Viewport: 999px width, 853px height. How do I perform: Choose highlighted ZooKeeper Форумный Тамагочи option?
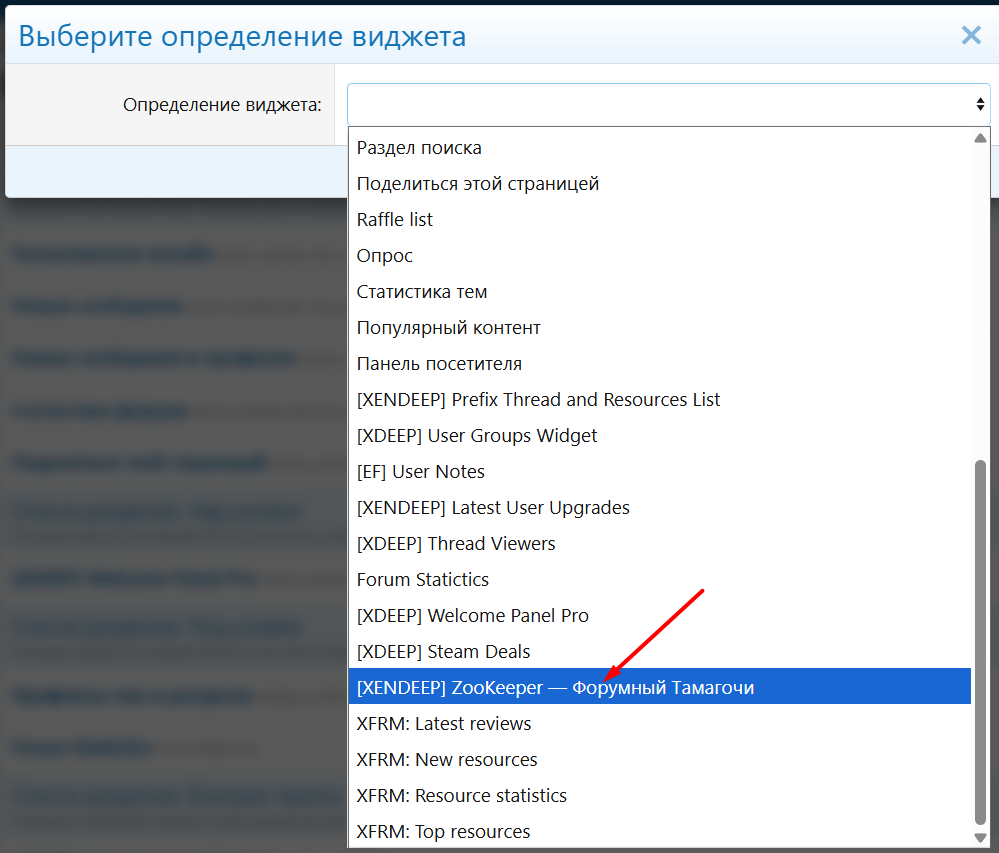pos(555,688)
